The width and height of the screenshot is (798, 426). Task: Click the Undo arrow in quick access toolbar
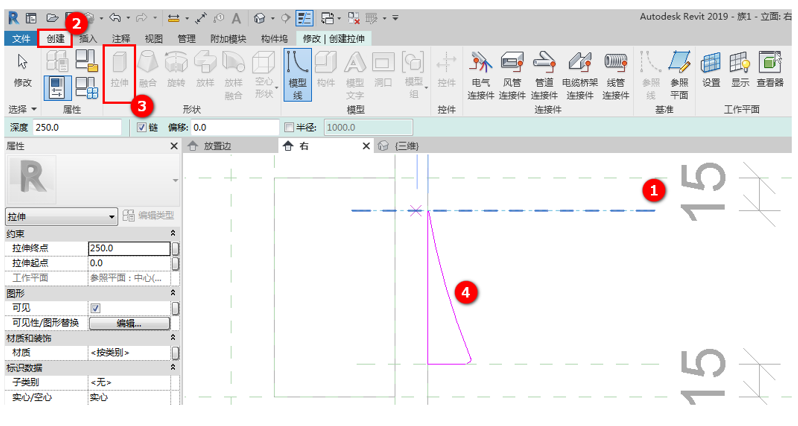[x=115, y=18]
